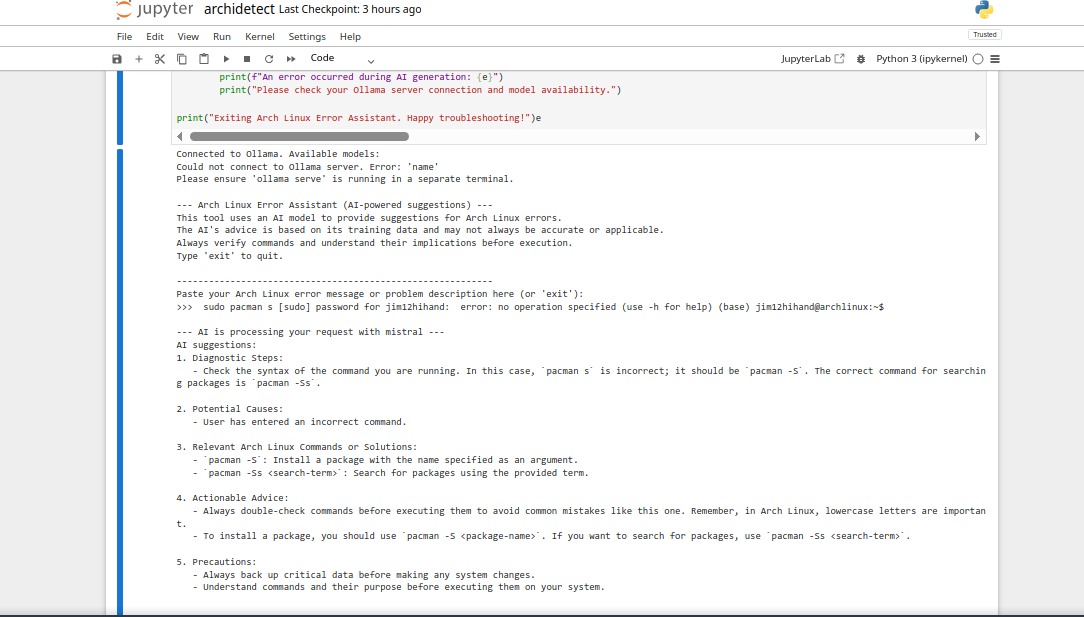Viewport: 1084px width, 617px height.
Task: Click the blue collapse bar beside the code cell
Action: point(120,107)
